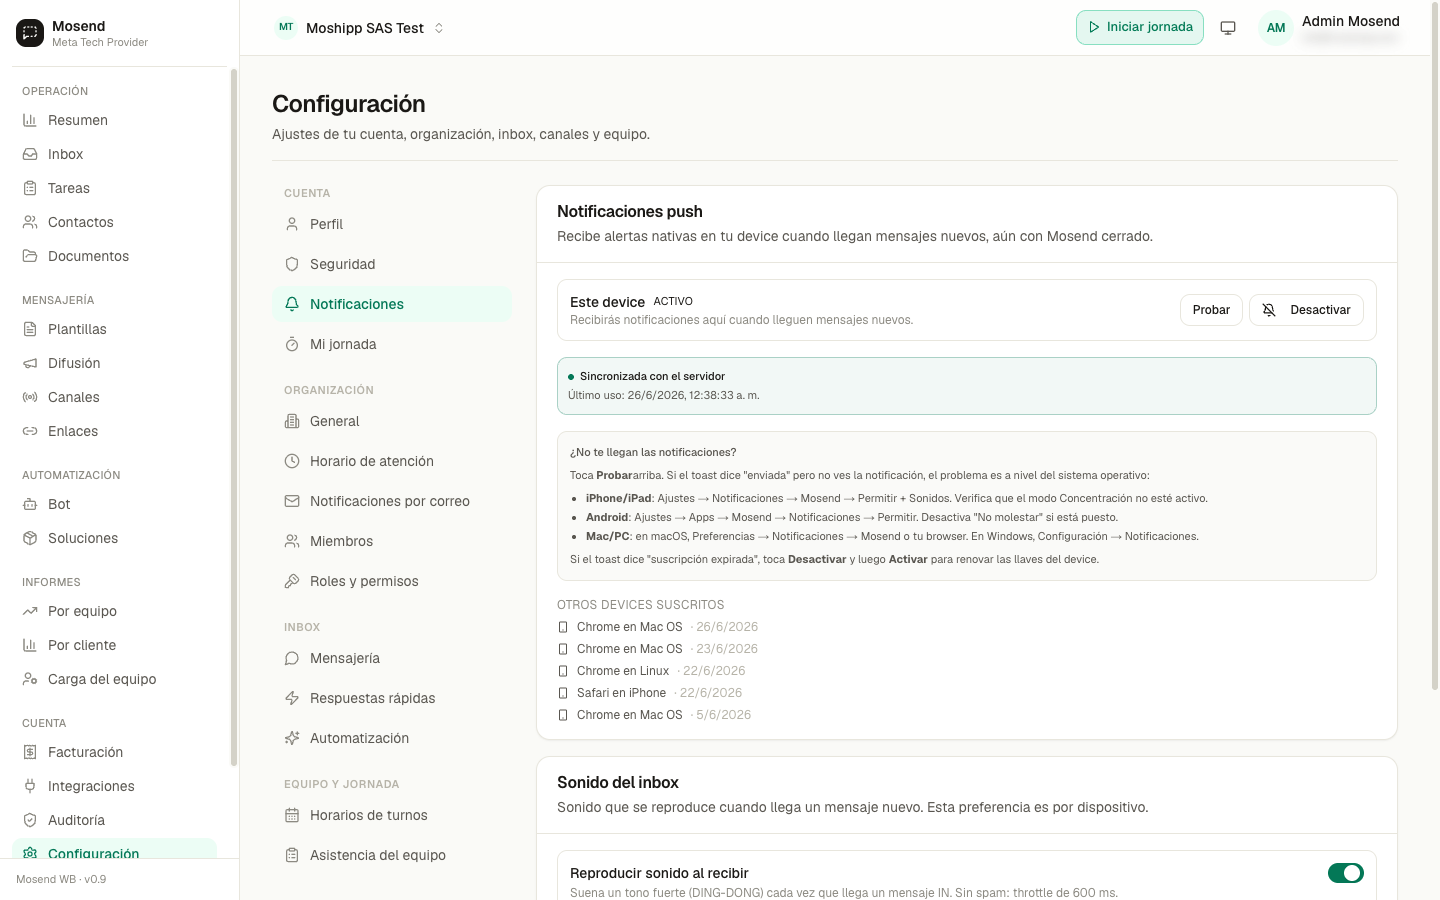Open the Documentos folder icon
The image size is (1440, 900).
pos(30,256)
